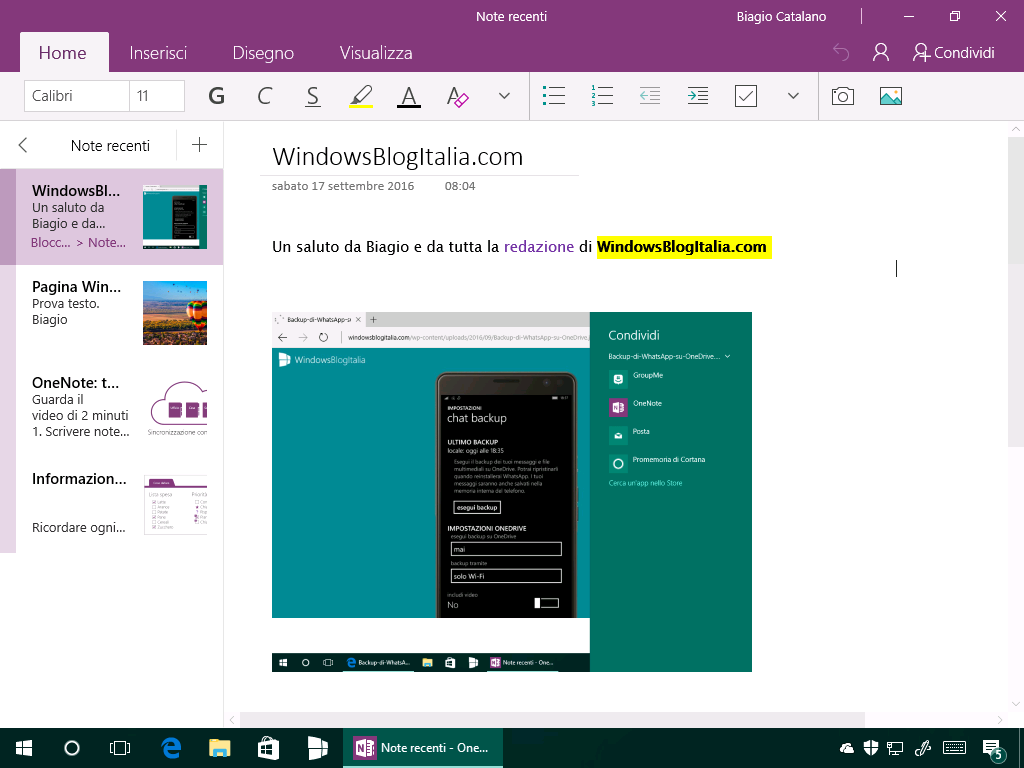Open the Home tab

pyautogui.click(x=63, y=53)
